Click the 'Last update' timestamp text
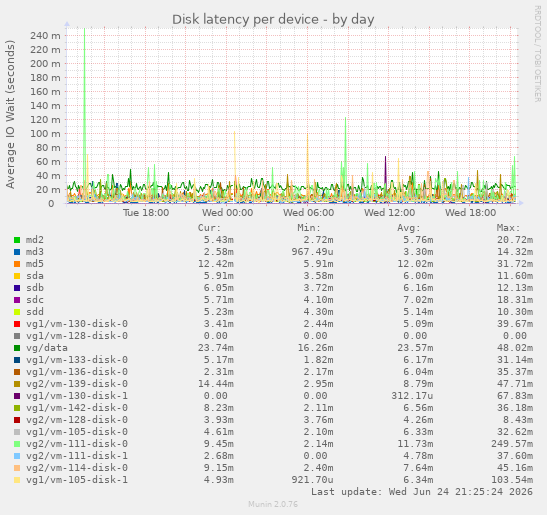Image resolution: width=547 pixels, height=515 pixels. coord(422,492)
